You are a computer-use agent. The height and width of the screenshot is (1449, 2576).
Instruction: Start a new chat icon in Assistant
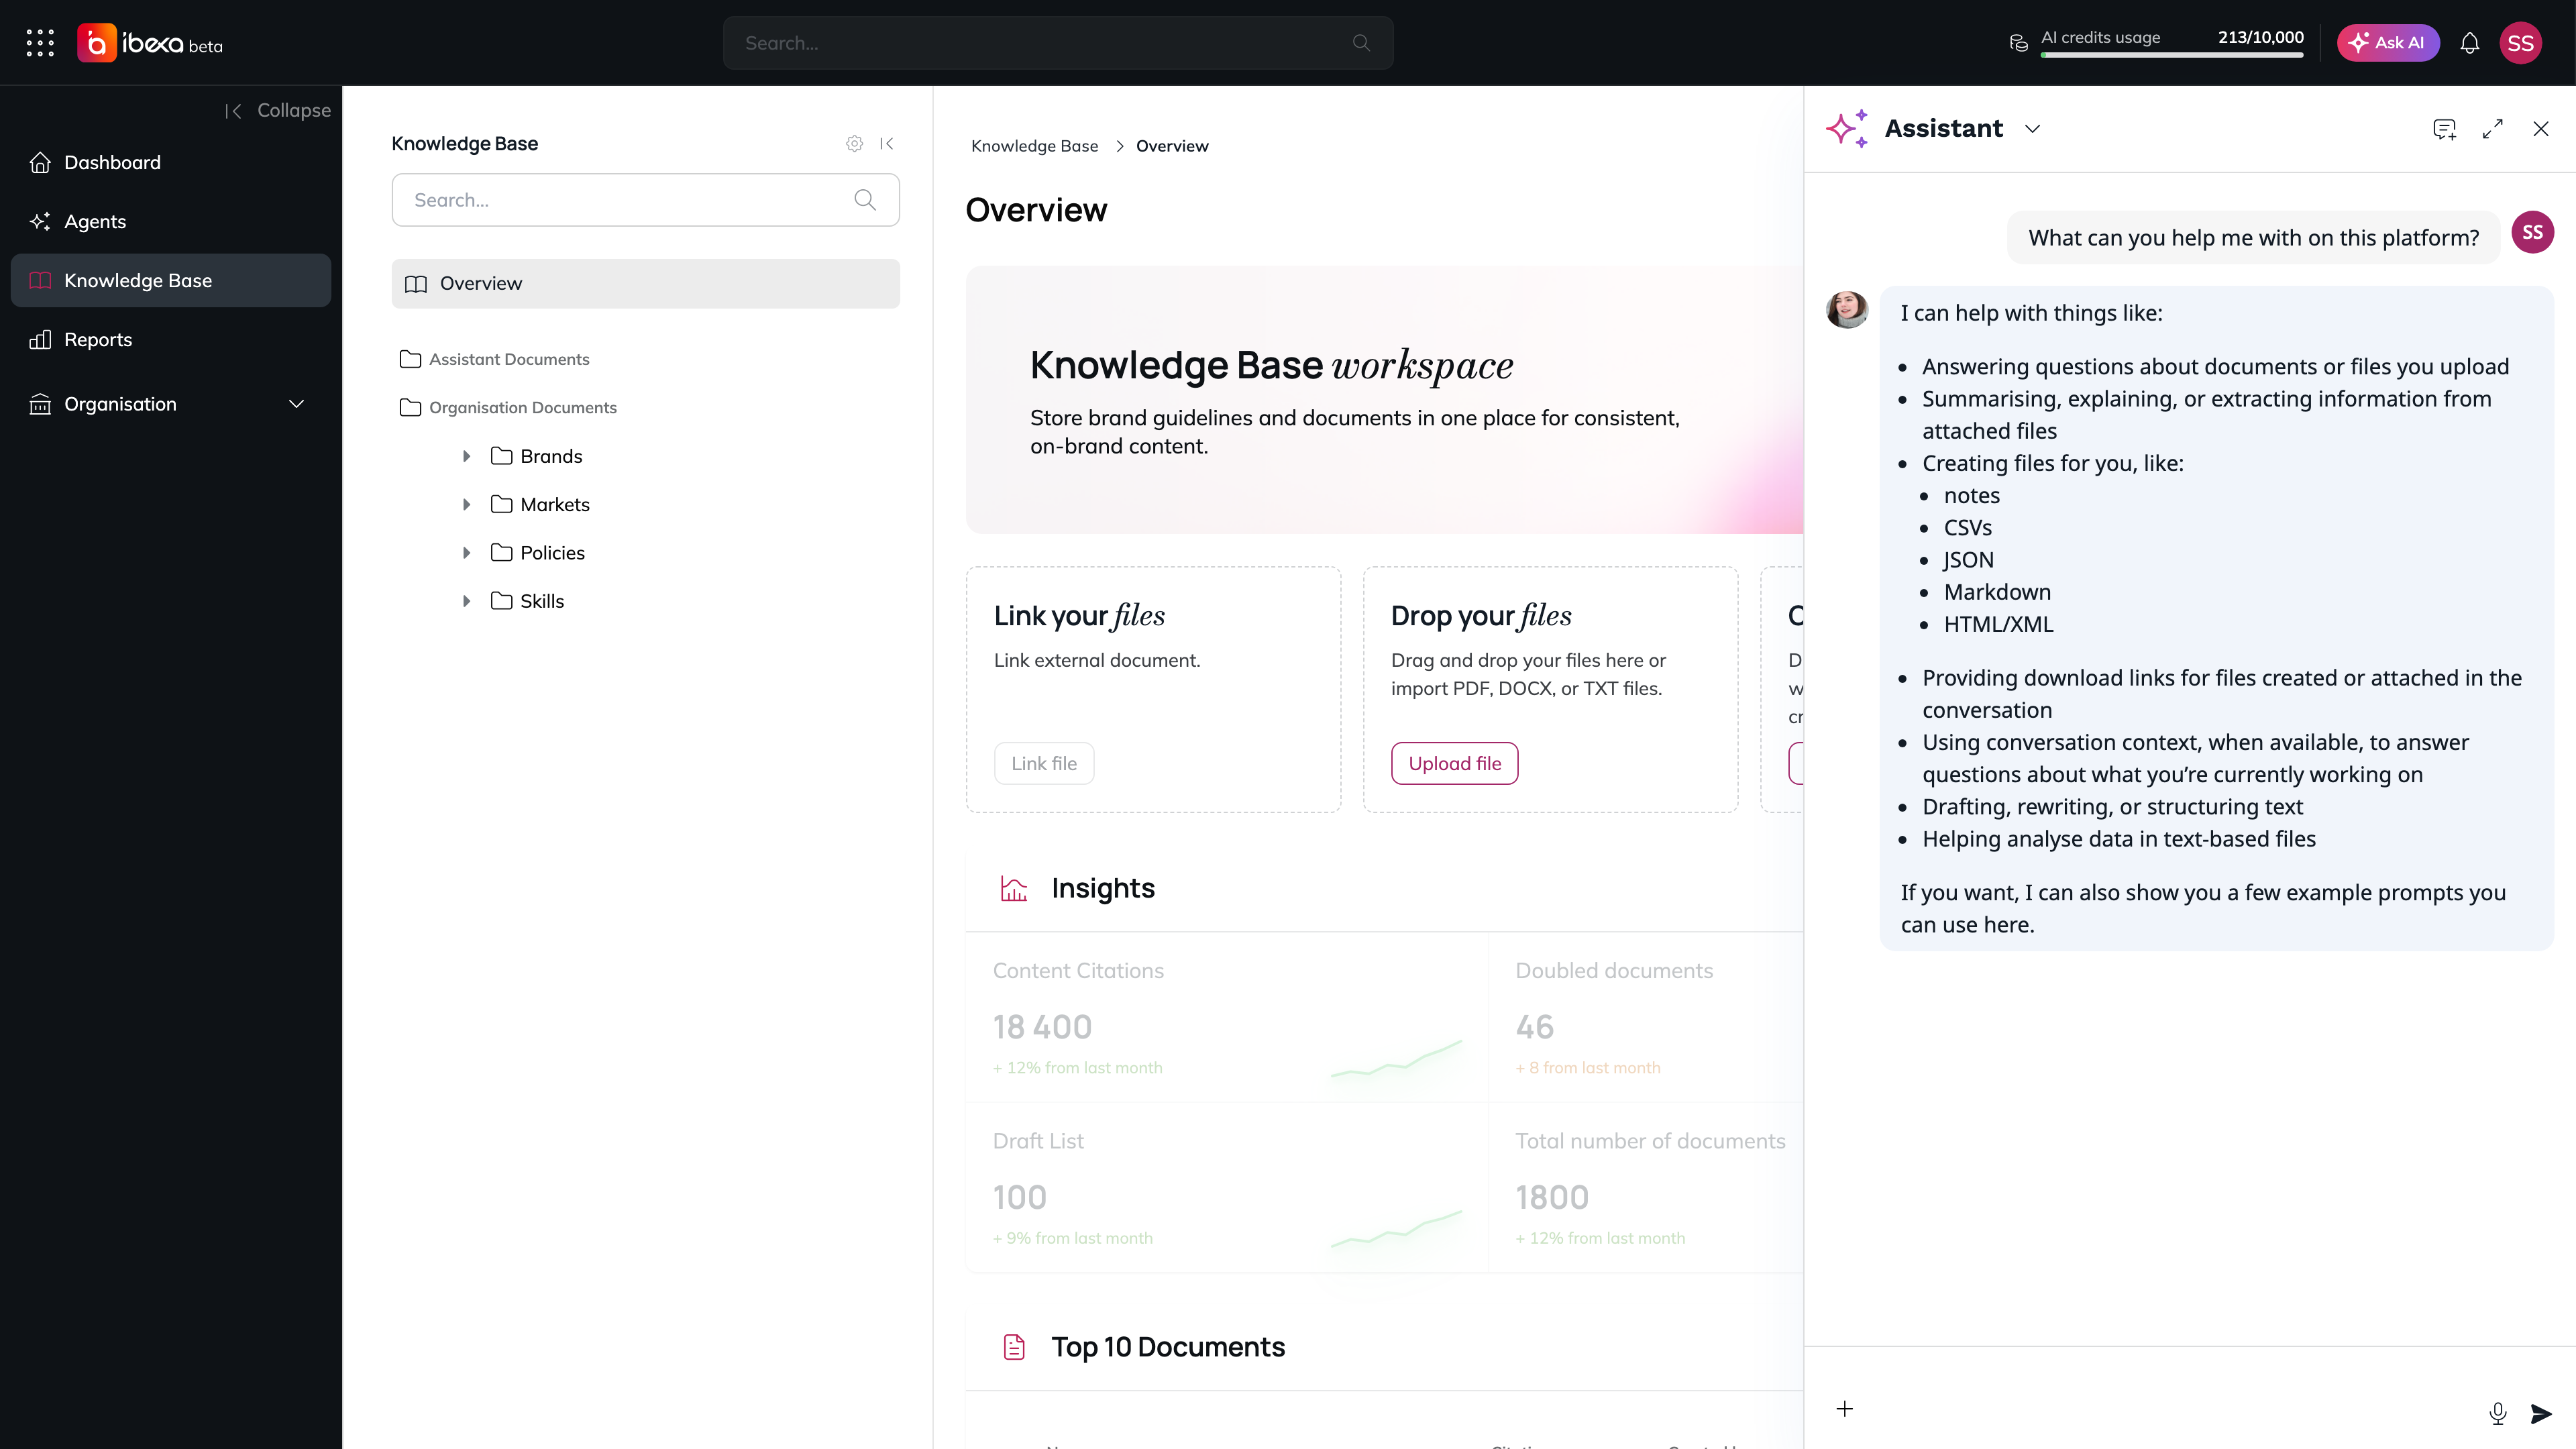[x=2444, y=129]
